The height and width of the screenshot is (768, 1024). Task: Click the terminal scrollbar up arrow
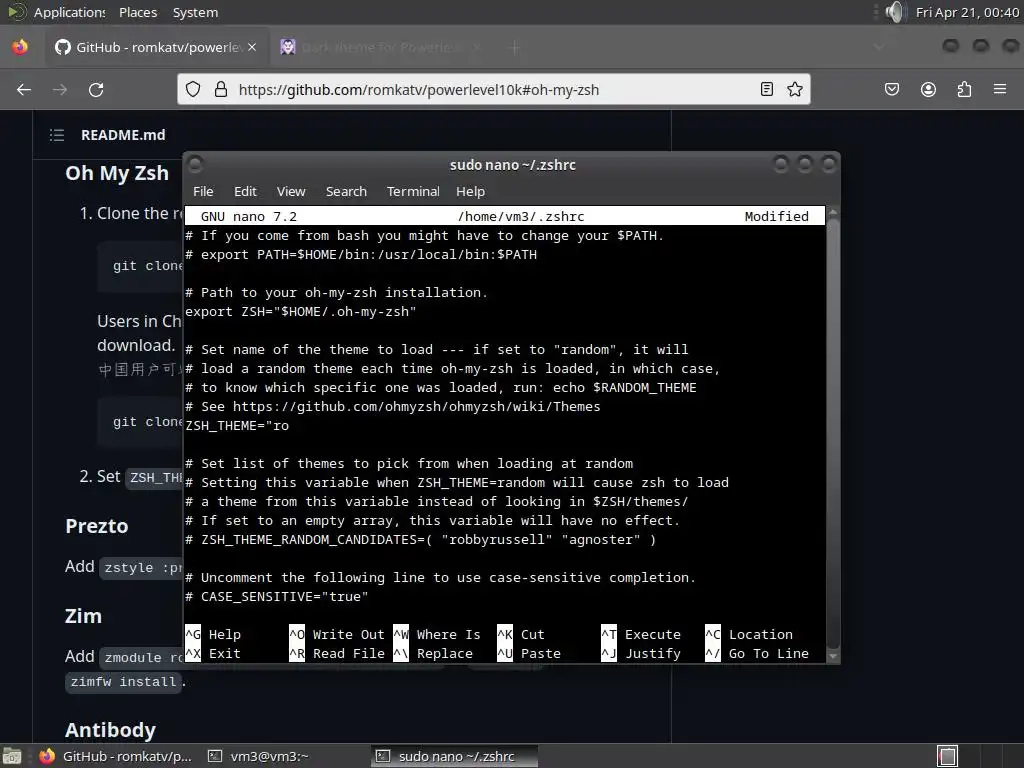coord(833,213)
